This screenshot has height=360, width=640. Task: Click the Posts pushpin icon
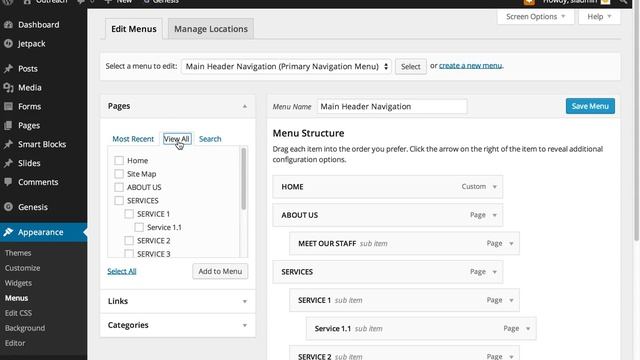pos(8,69)
